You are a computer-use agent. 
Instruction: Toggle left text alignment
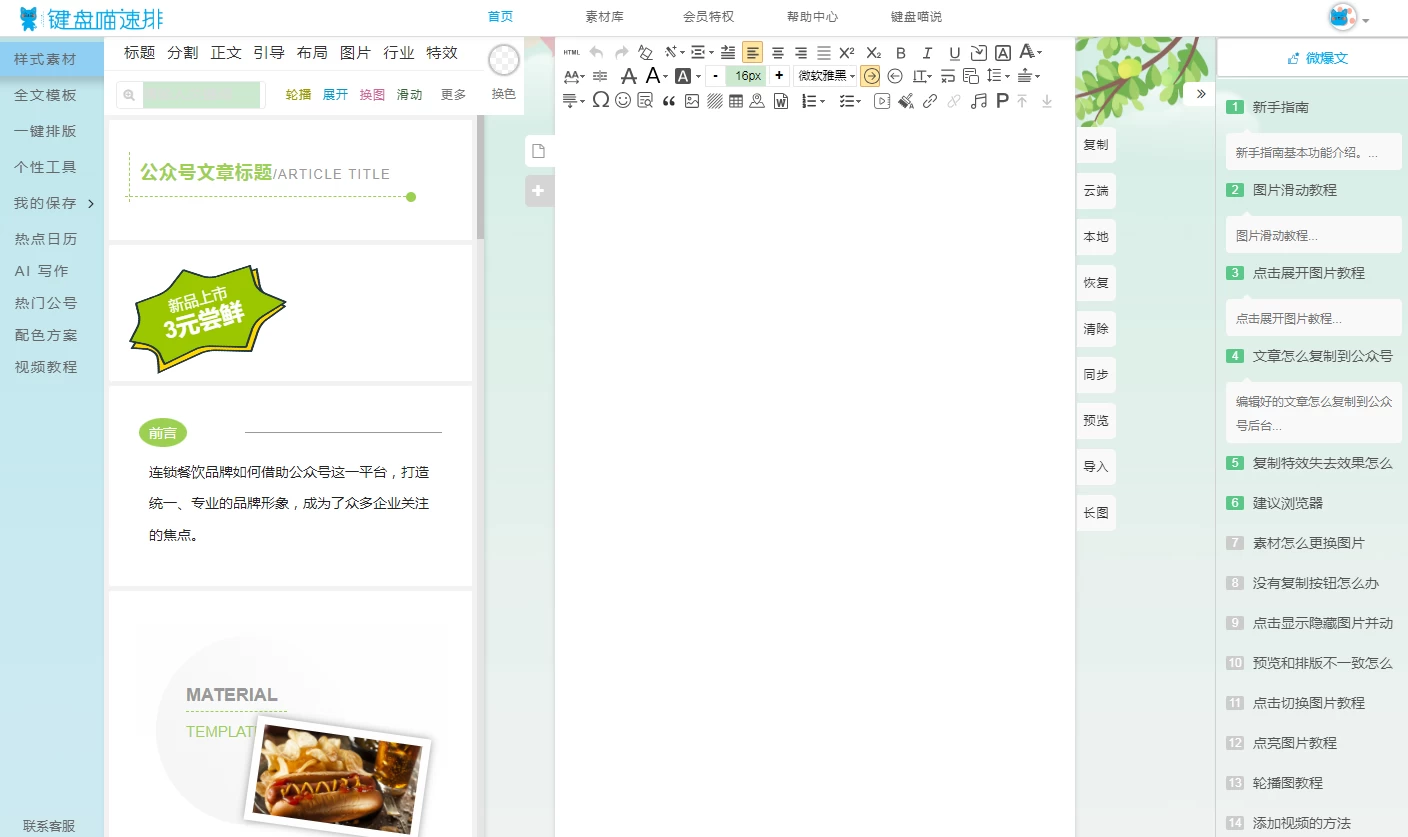click(x=752, y=53)
